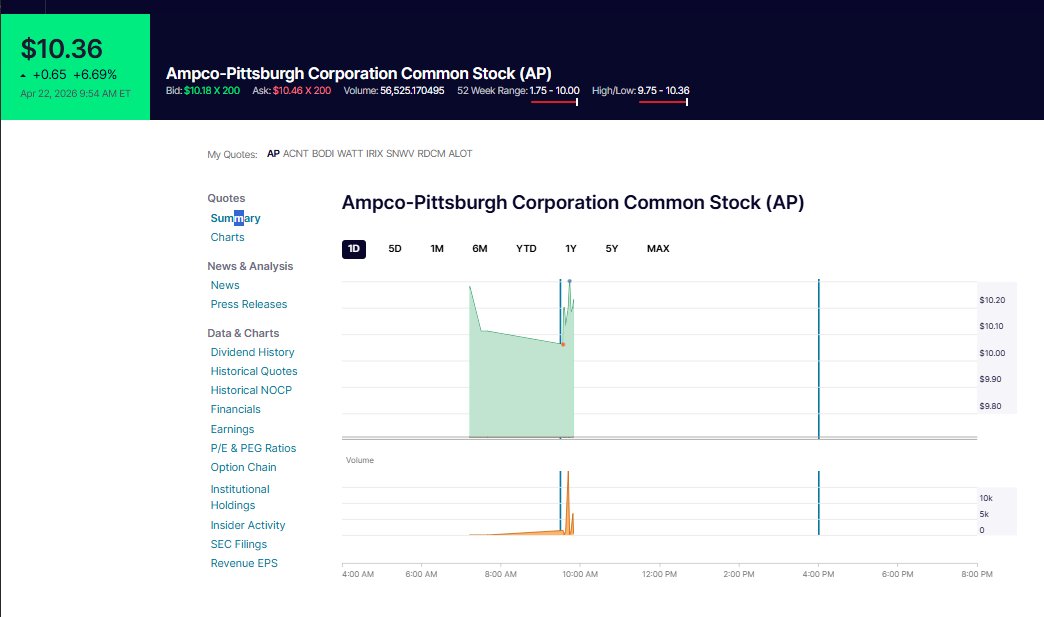This screenshot has height=617, width=1044.
Task: Open P/E & PEG Ratios page
Action: coord(253,449)
